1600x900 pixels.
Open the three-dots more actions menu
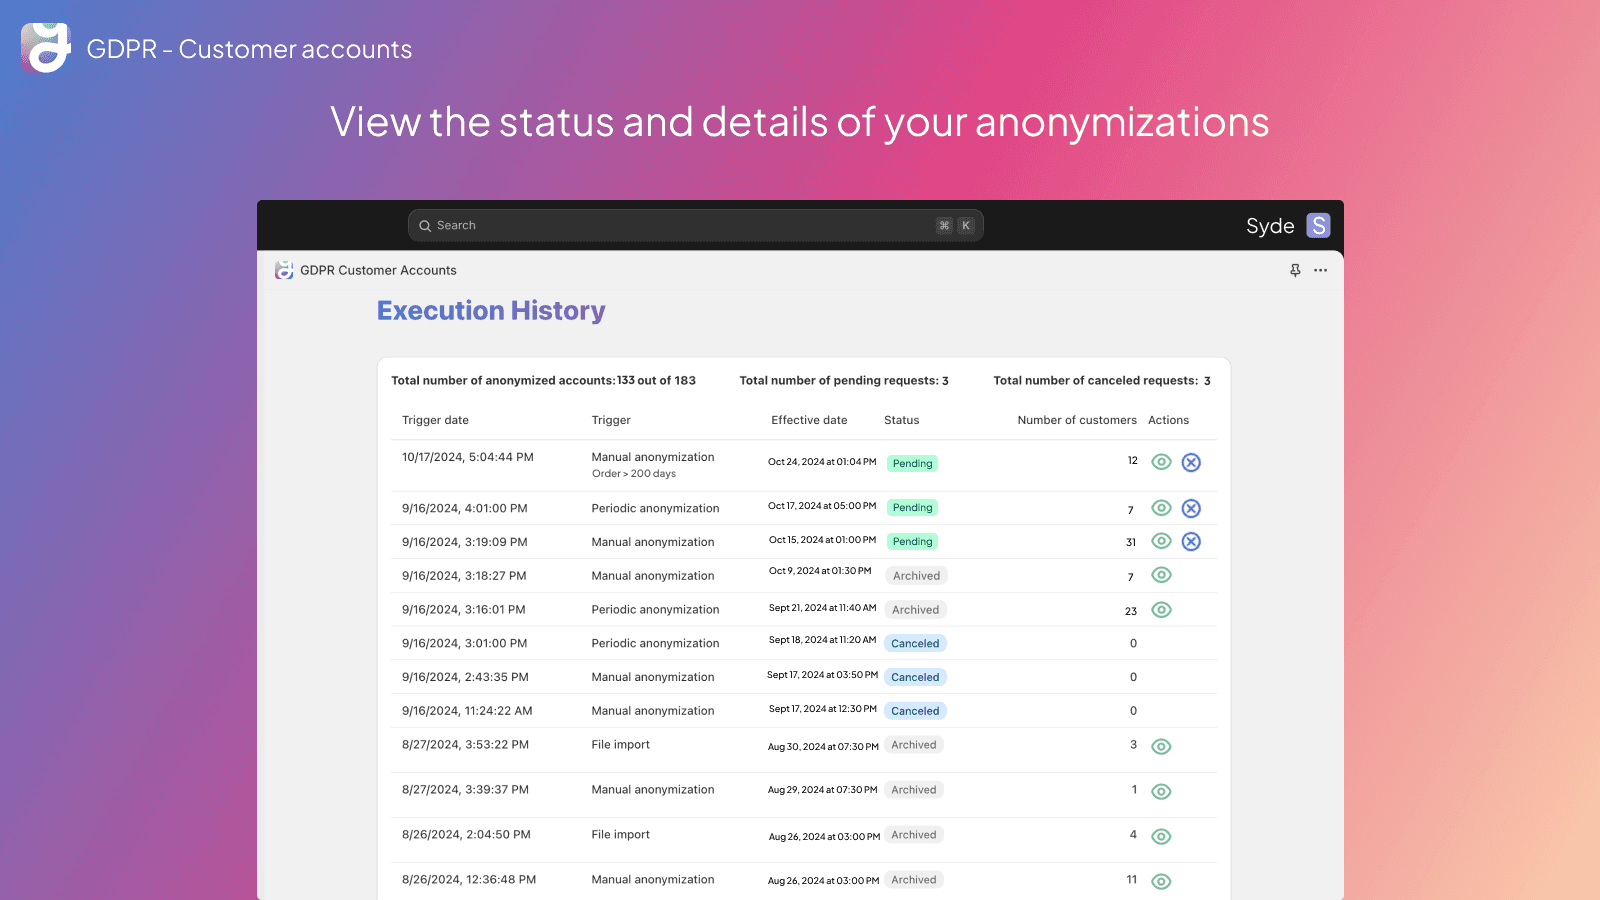(x=1321, y=270)
